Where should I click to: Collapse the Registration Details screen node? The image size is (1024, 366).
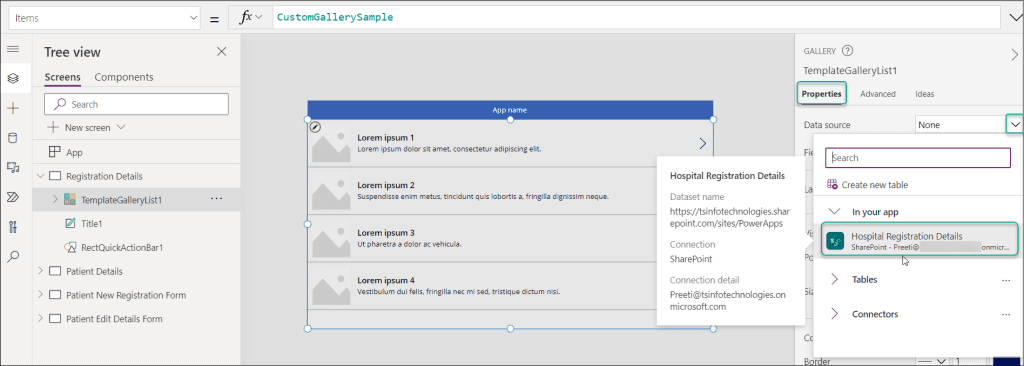click(40, 176)
